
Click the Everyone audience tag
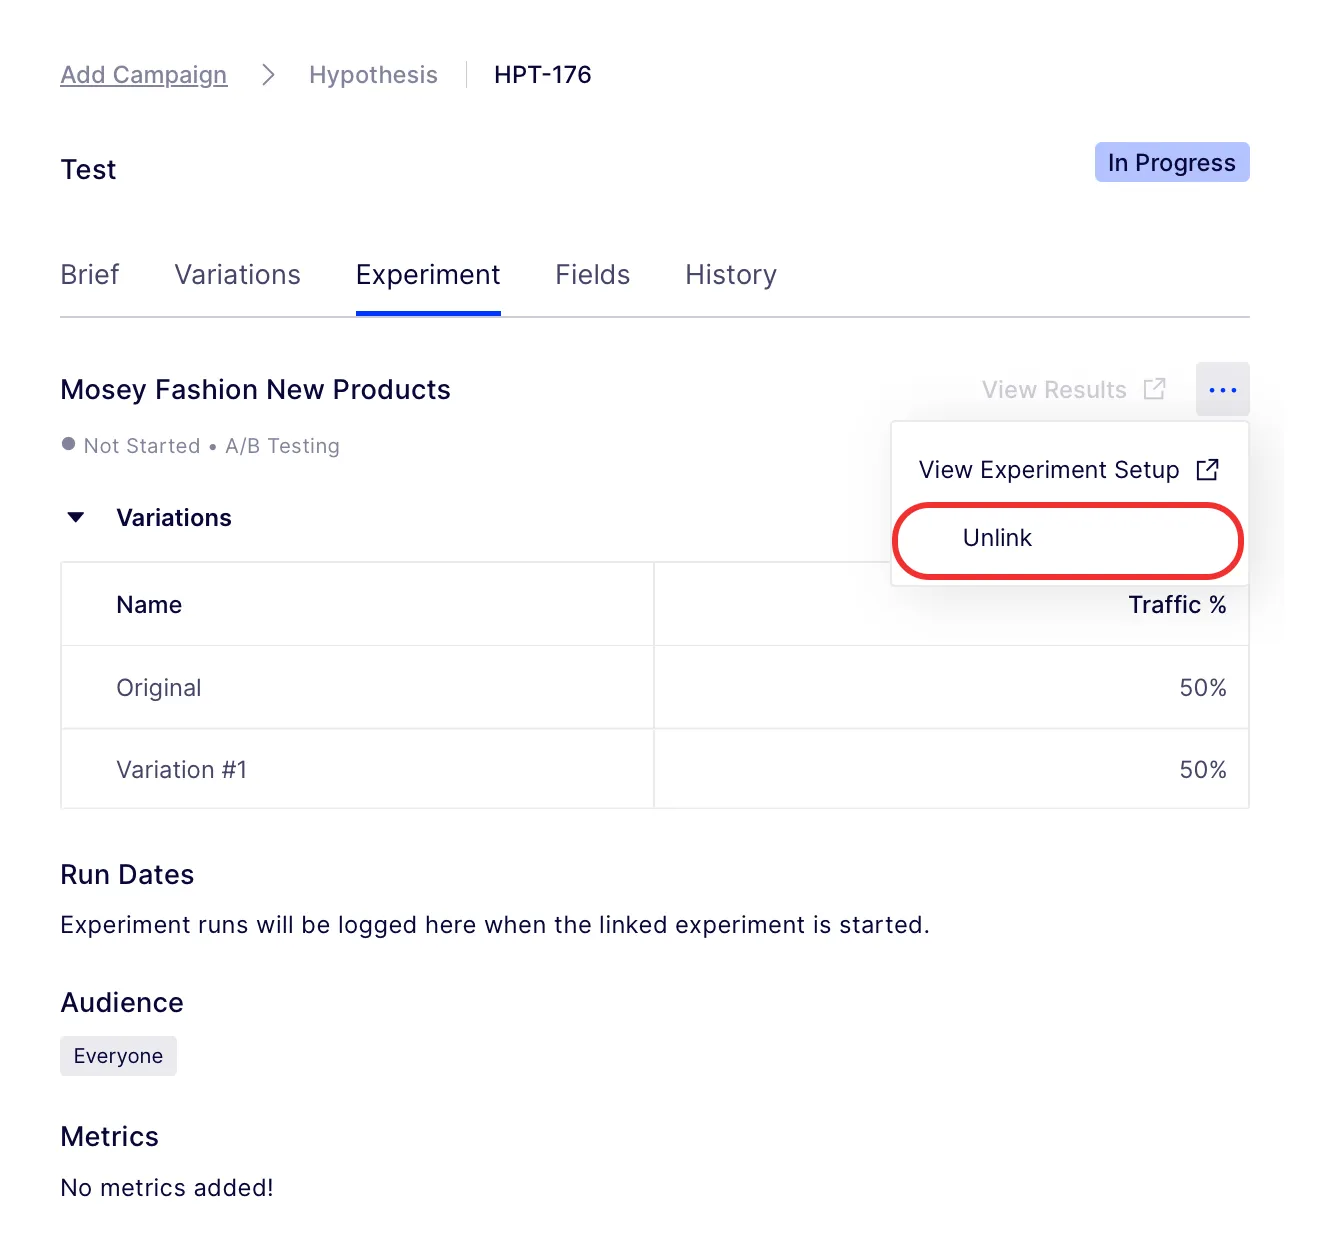tap(118, 1056)
